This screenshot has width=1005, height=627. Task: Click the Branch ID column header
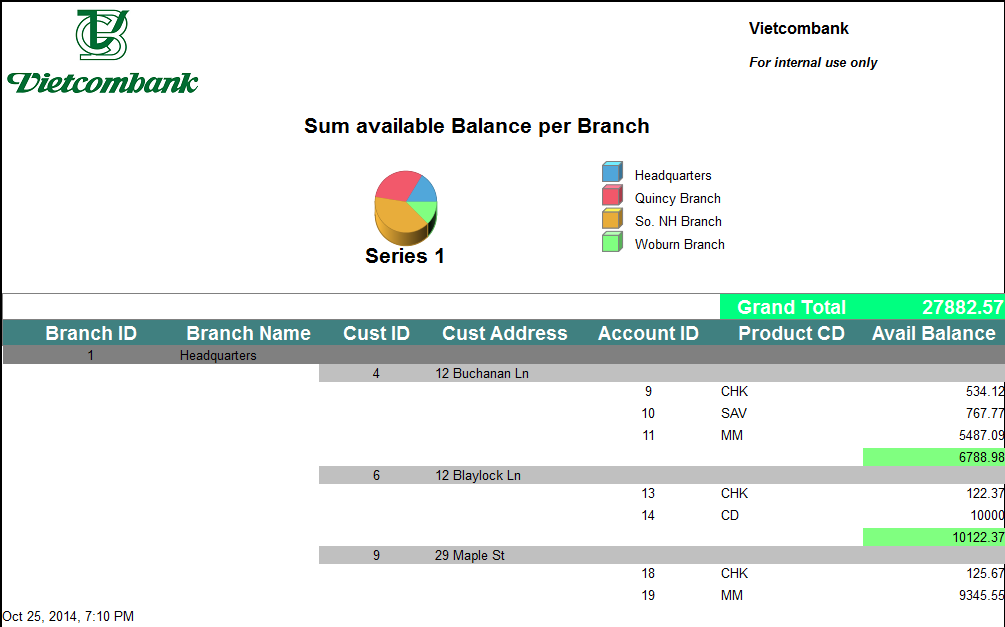[91, 333]
